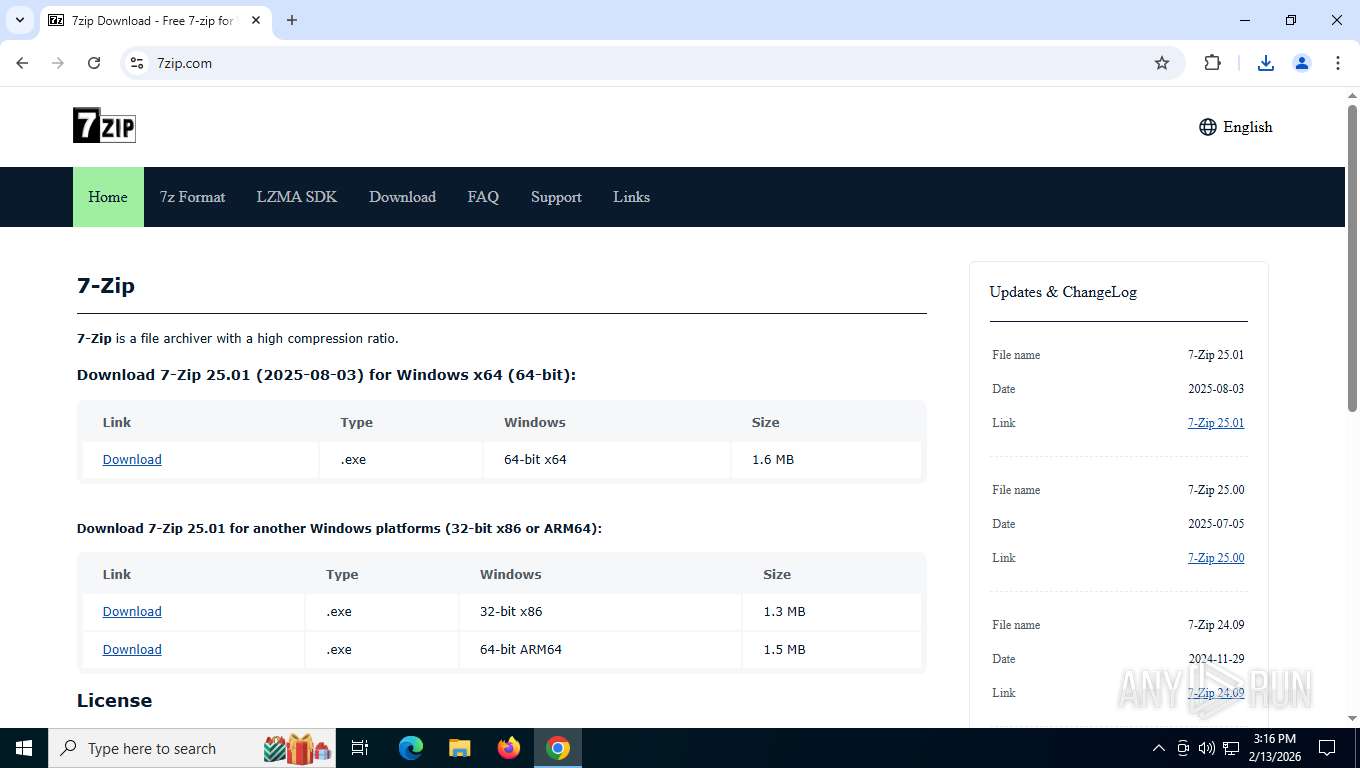Download the 32-bit x86 .exe installer
The width and height of the screenshot is (1360, 768).
tap(132, 612)
